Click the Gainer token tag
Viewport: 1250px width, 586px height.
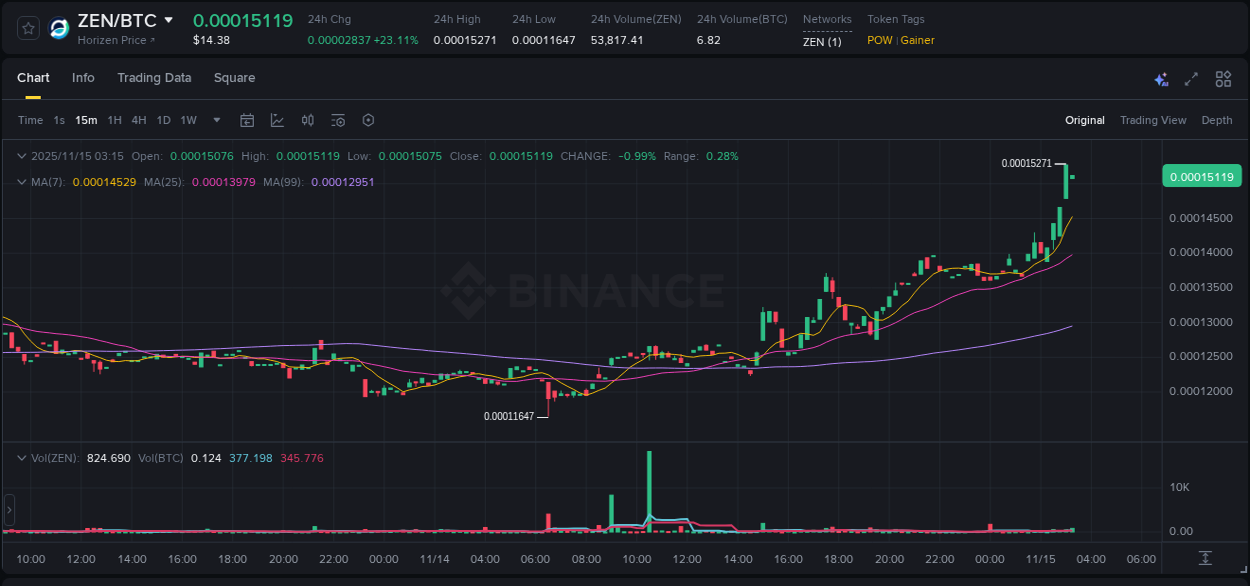pyautogui.click(x=917, y=40)
